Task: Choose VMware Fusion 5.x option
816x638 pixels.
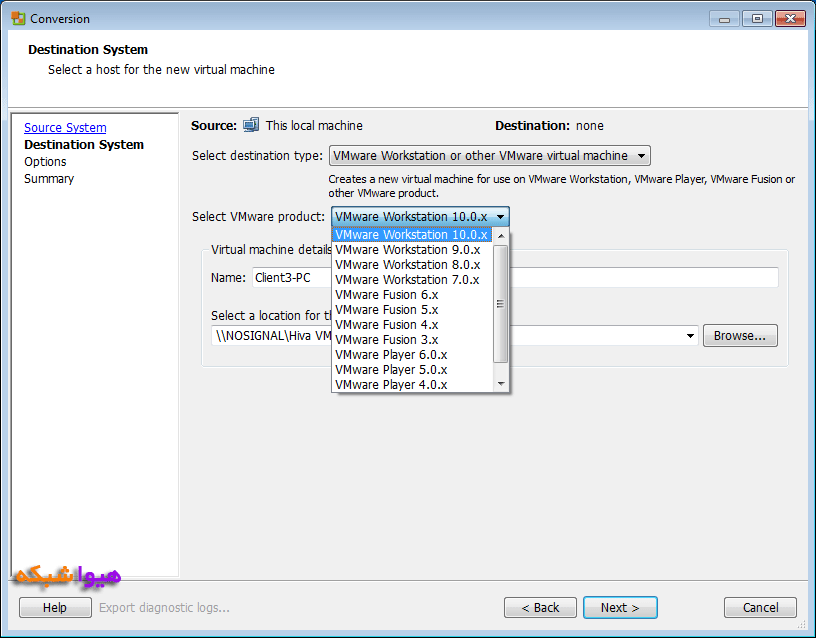Action: pyautogui.click(x=386, y=310)
